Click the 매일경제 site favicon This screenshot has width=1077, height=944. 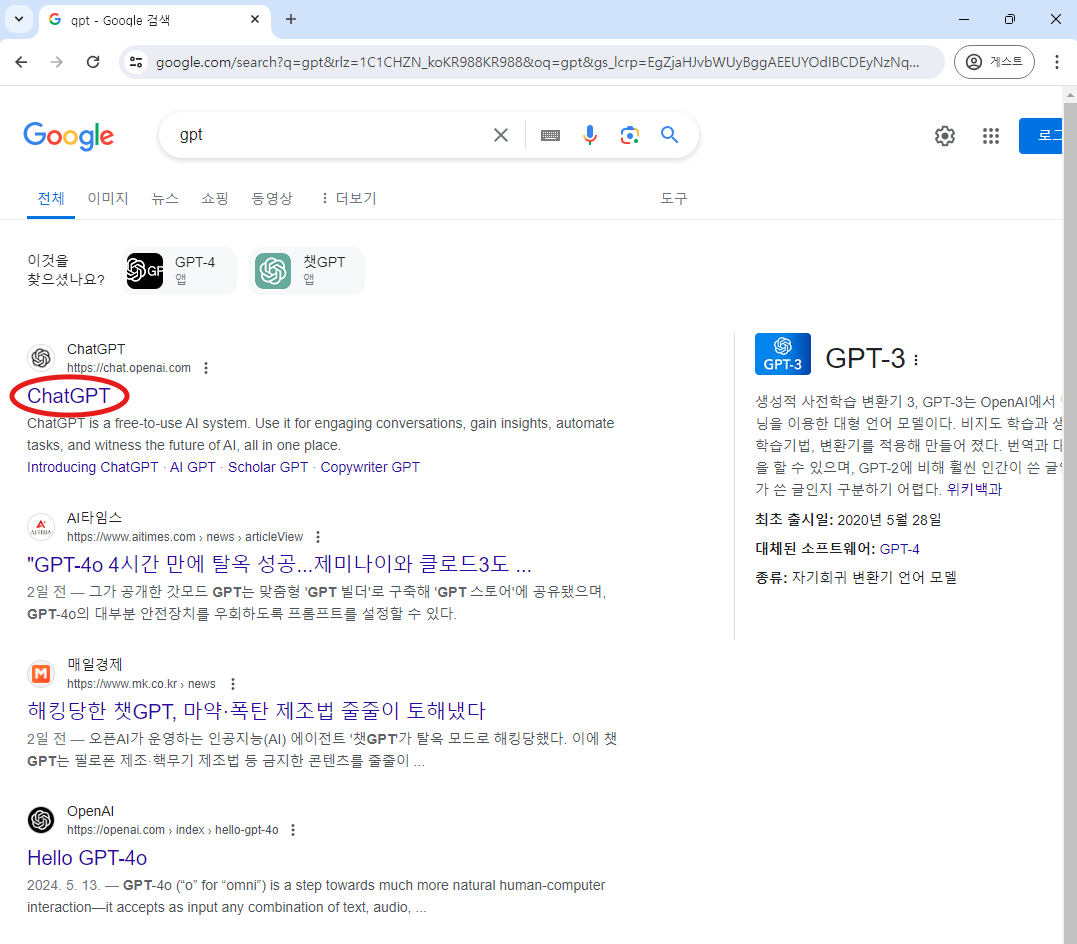click(x=41, y=674)
